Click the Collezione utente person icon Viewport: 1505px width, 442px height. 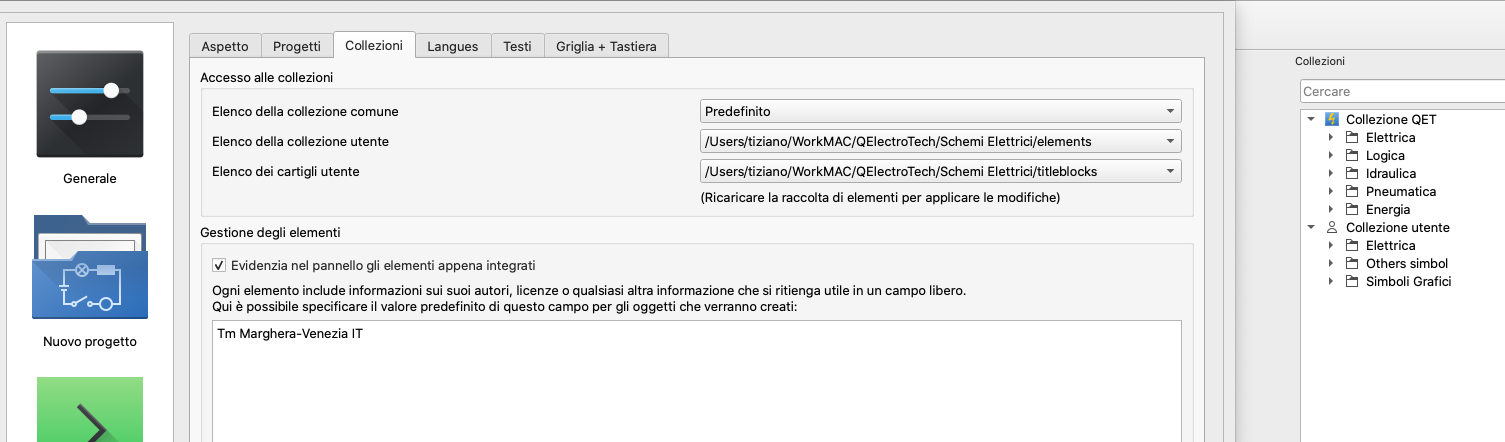coord(1331,227)
